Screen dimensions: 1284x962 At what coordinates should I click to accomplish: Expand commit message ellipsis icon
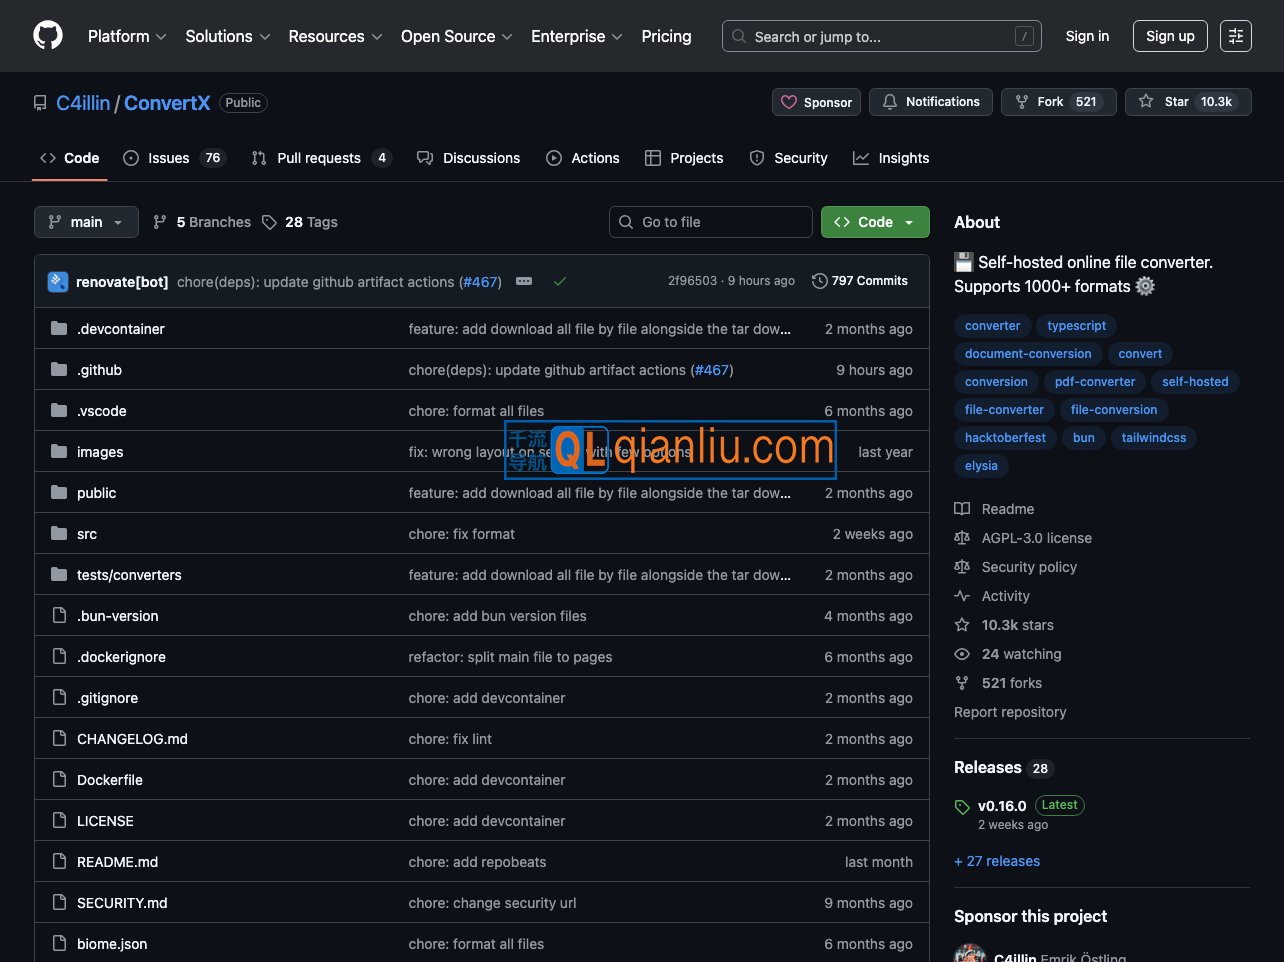(524, 281)
